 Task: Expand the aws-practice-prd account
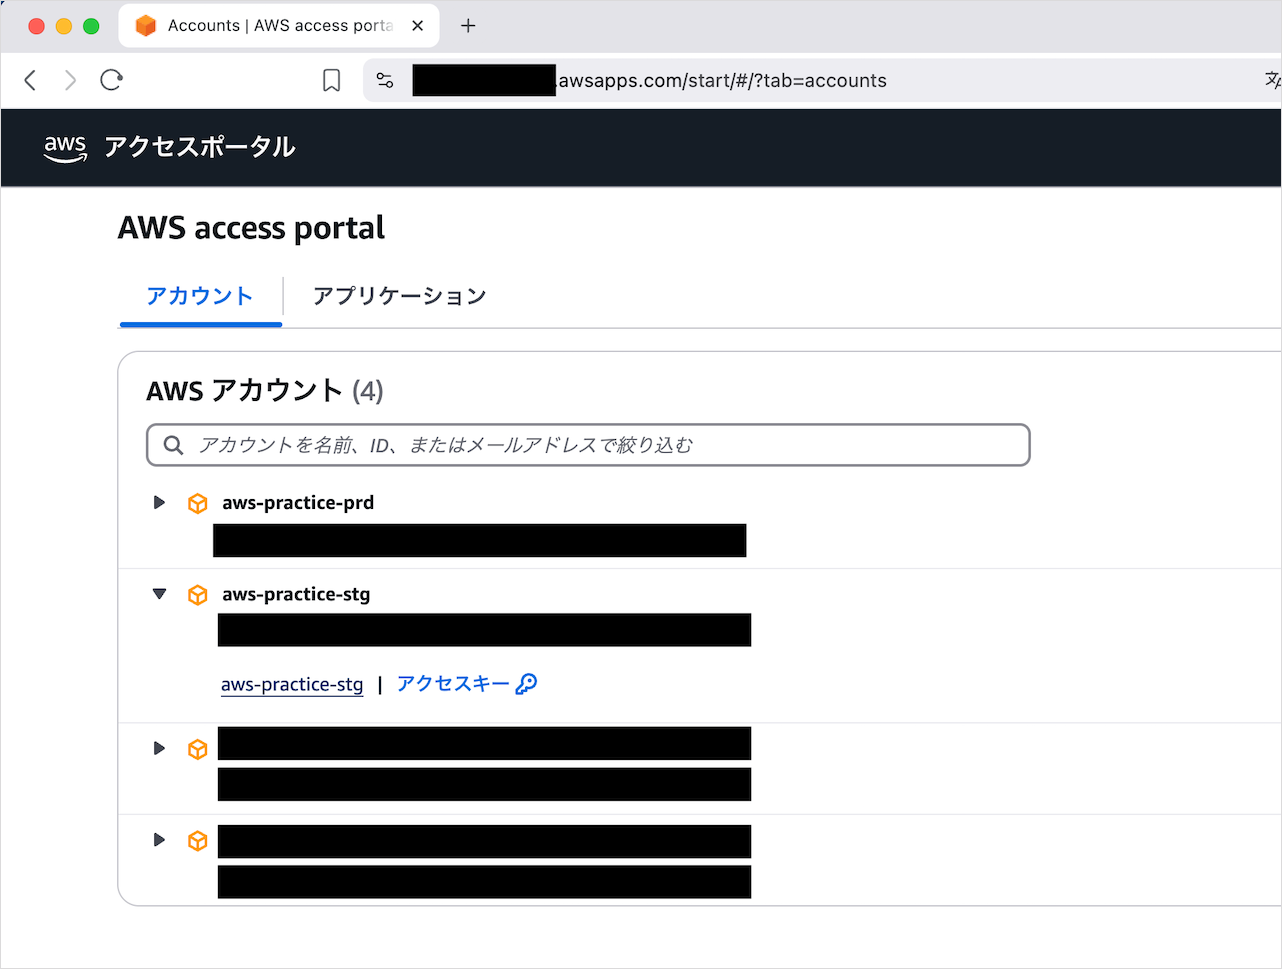[159, 502]
